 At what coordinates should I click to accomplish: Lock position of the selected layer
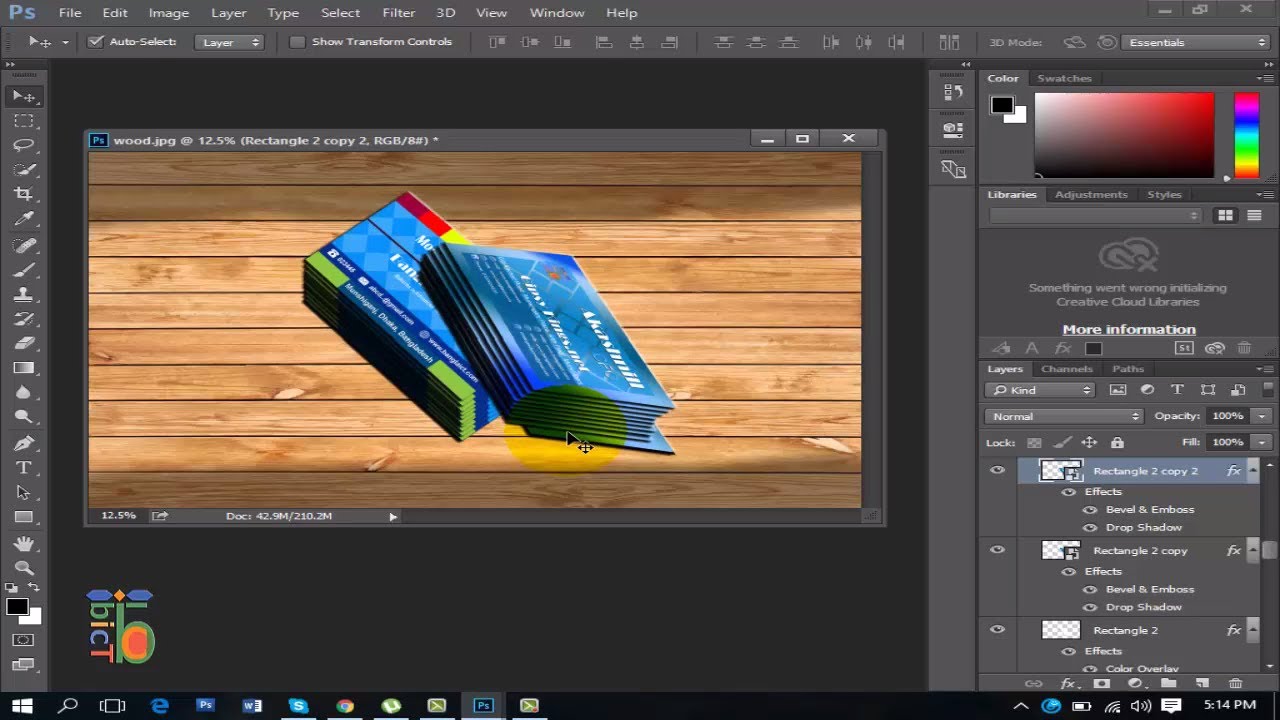(x=1089, y=442)
